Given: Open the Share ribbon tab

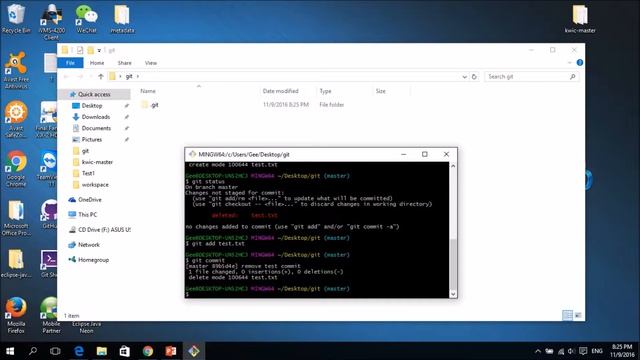Looking at the screenshot, I should click(124, 63).
